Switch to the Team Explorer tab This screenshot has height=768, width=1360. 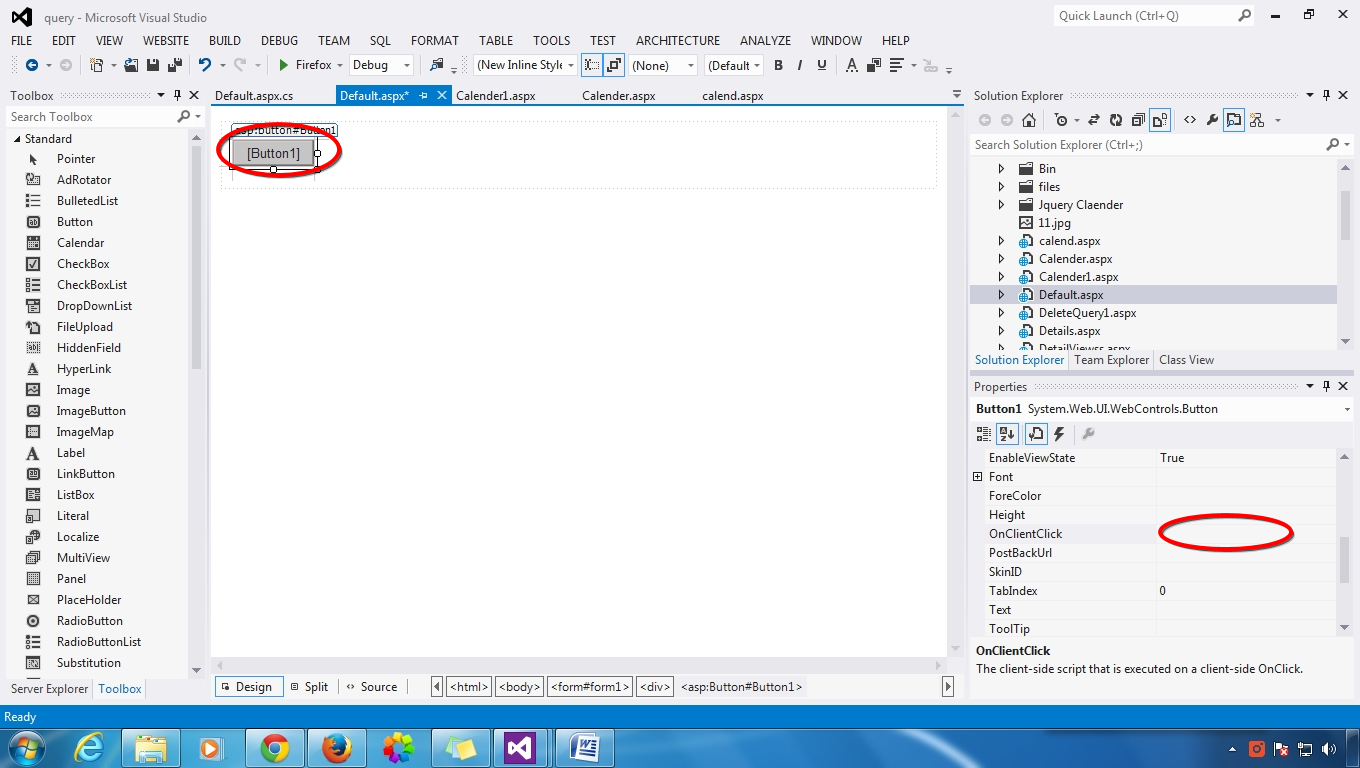tap(1111, 360)
